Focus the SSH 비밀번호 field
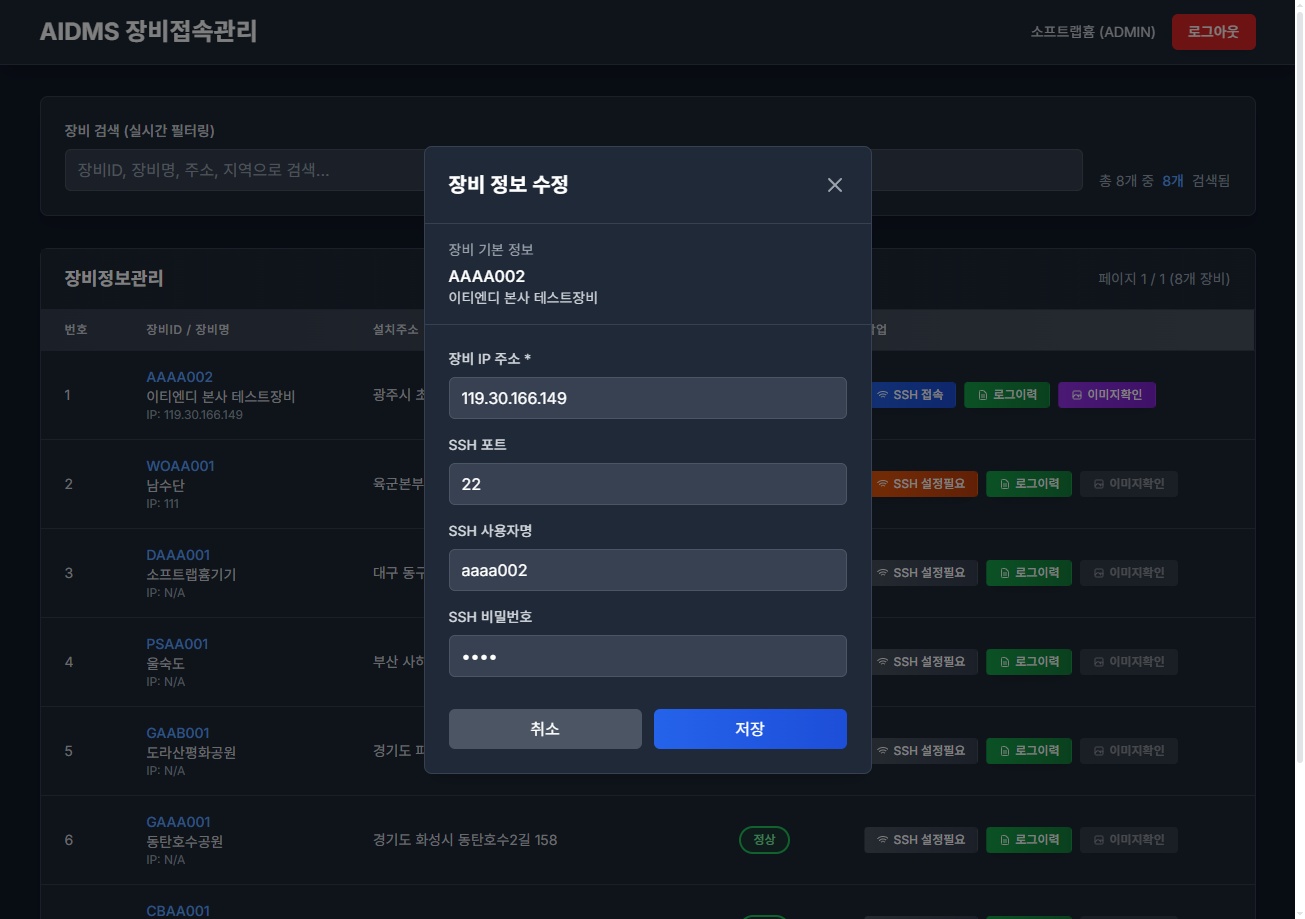1305x919 pixels. [648, 656]
